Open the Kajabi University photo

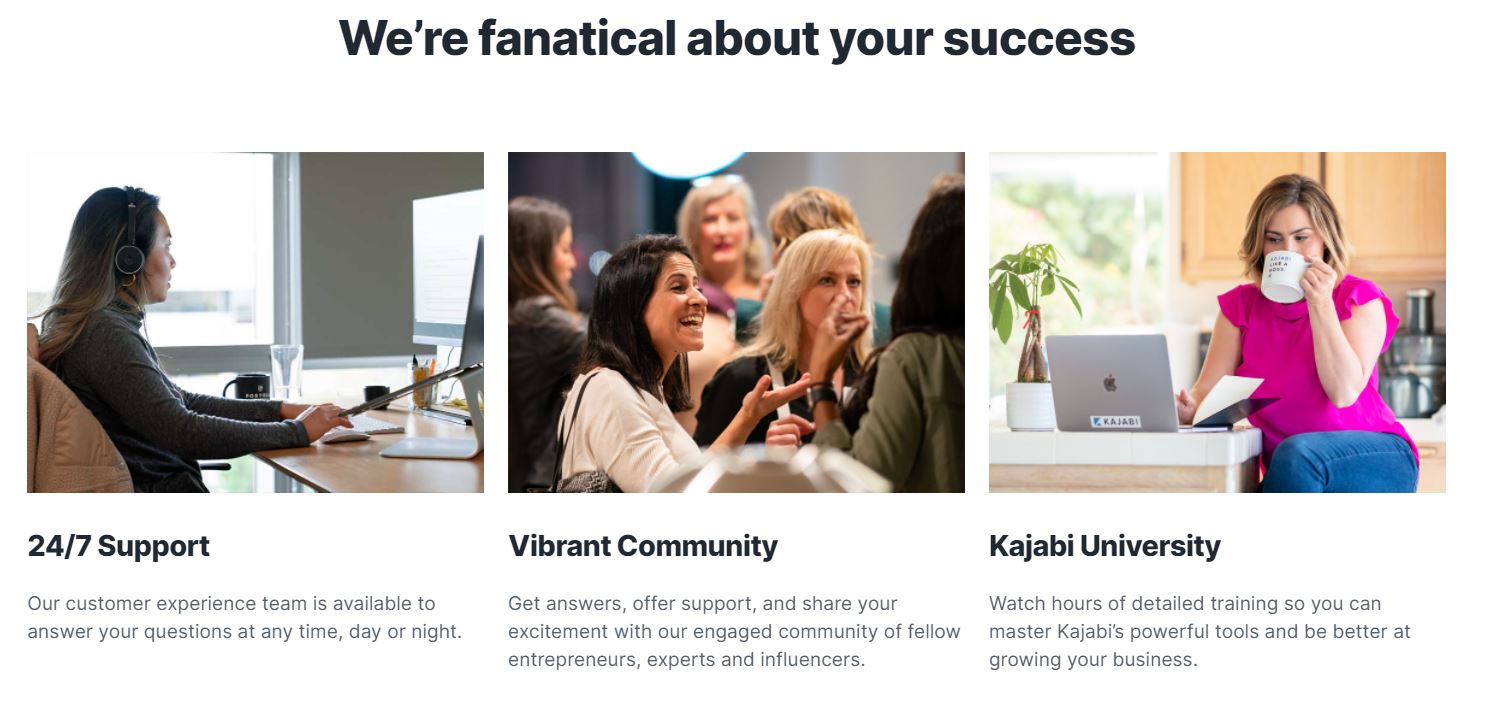[x=1217, y=322]
